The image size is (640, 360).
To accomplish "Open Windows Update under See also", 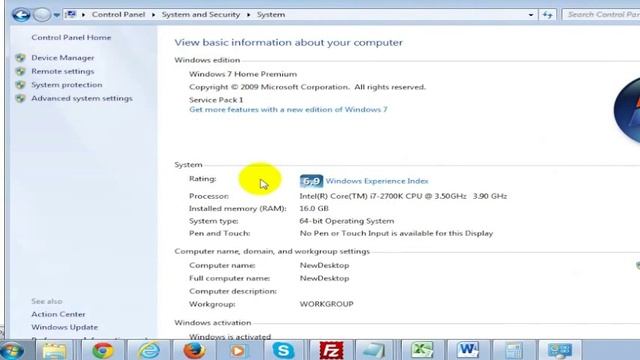I will 64,327.
